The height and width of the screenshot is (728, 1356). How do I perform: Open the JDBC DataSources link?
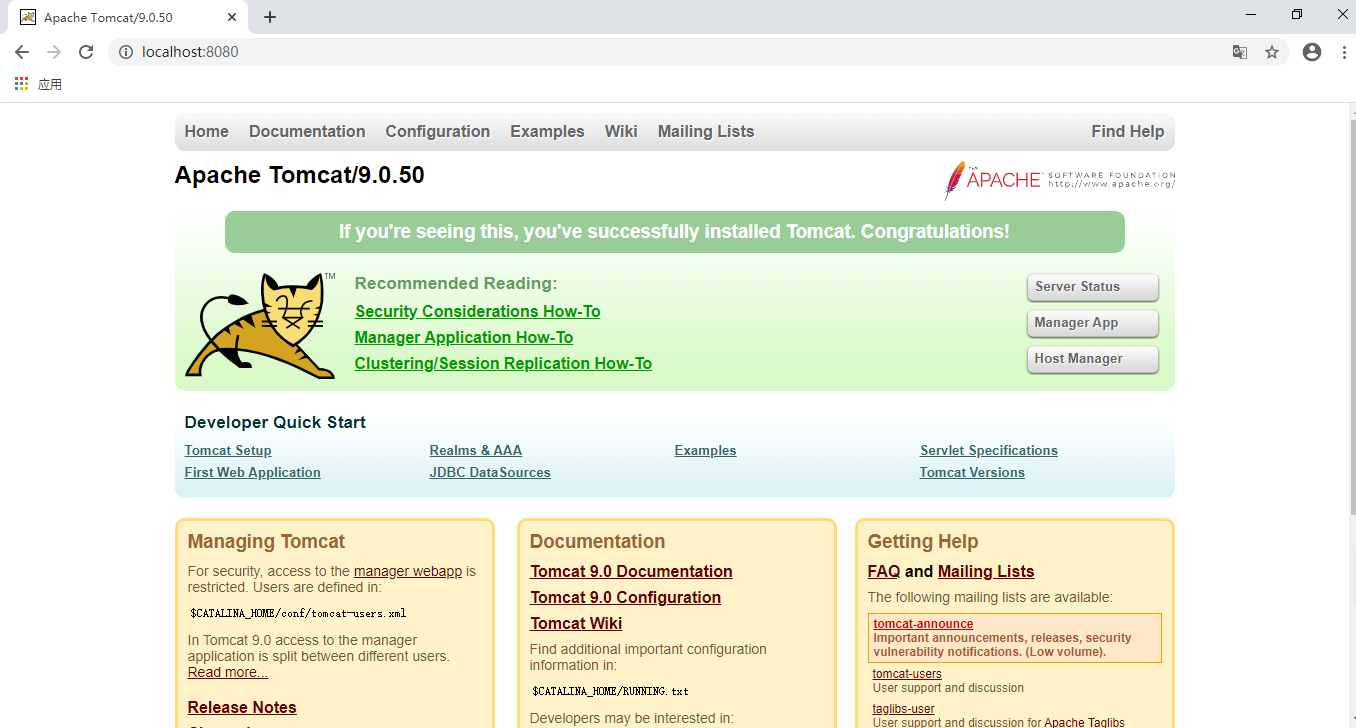tap(490, 472)
